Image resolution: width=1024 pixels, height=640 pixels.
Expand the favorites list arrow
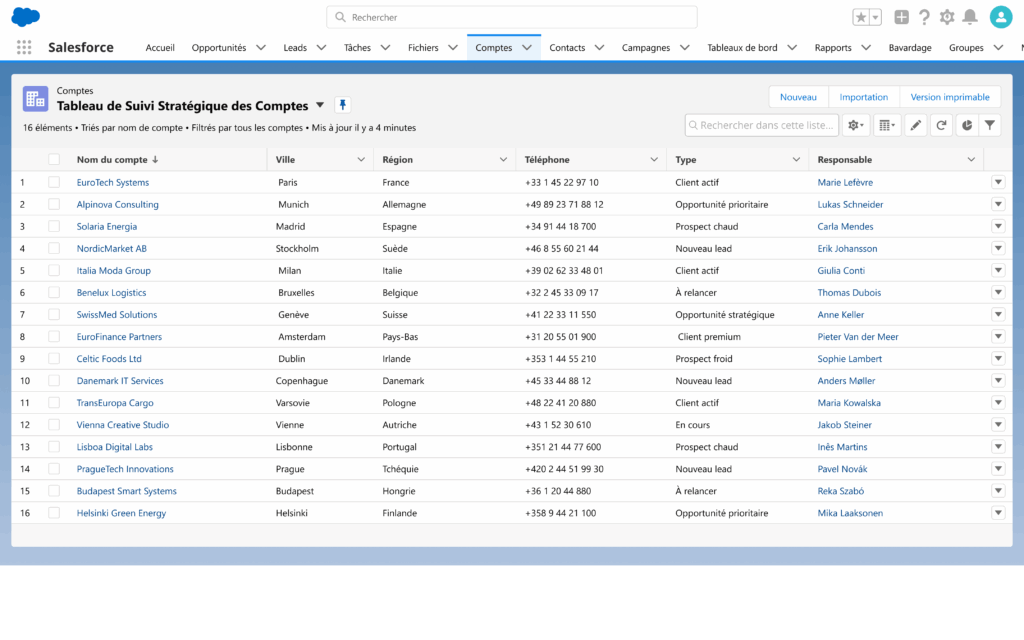(876, 18)
